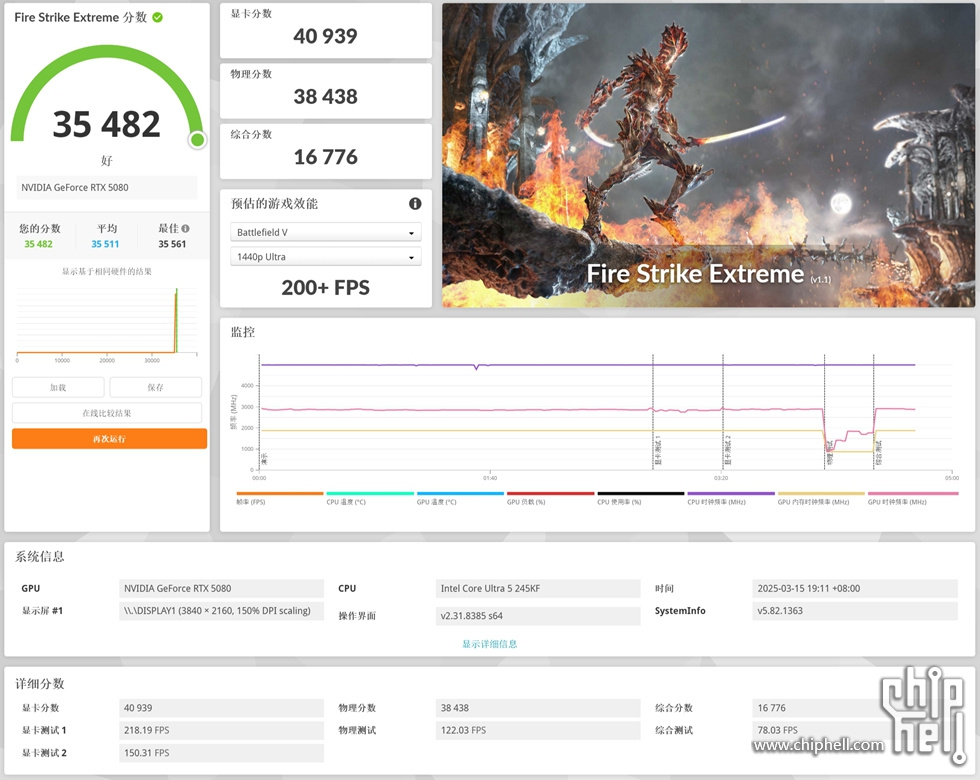Open the estimated game performance info icon
This screenshot has width=980, height=780.
click(x=415, y=204)
